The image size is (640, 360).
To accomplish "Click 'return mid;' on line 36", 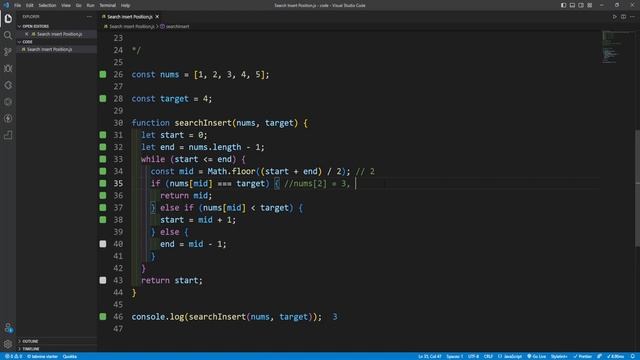I will click(x=186, y=196).
